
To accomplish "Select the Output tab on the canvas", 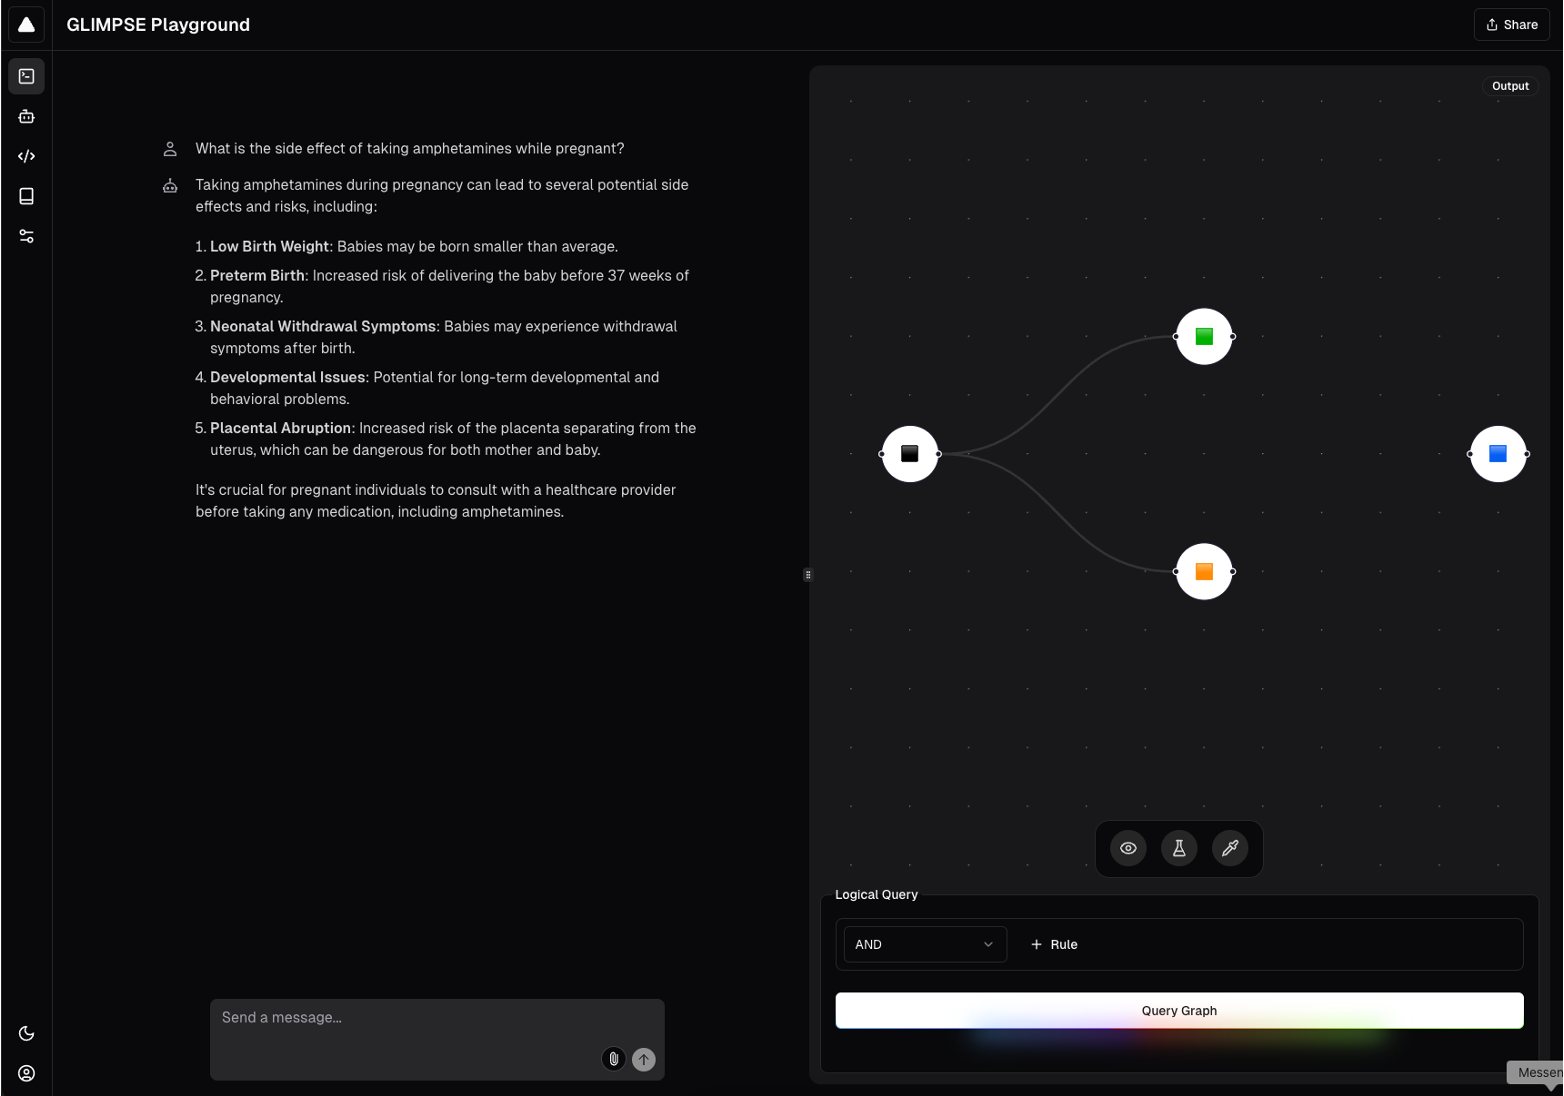I will pos(1510,86).
